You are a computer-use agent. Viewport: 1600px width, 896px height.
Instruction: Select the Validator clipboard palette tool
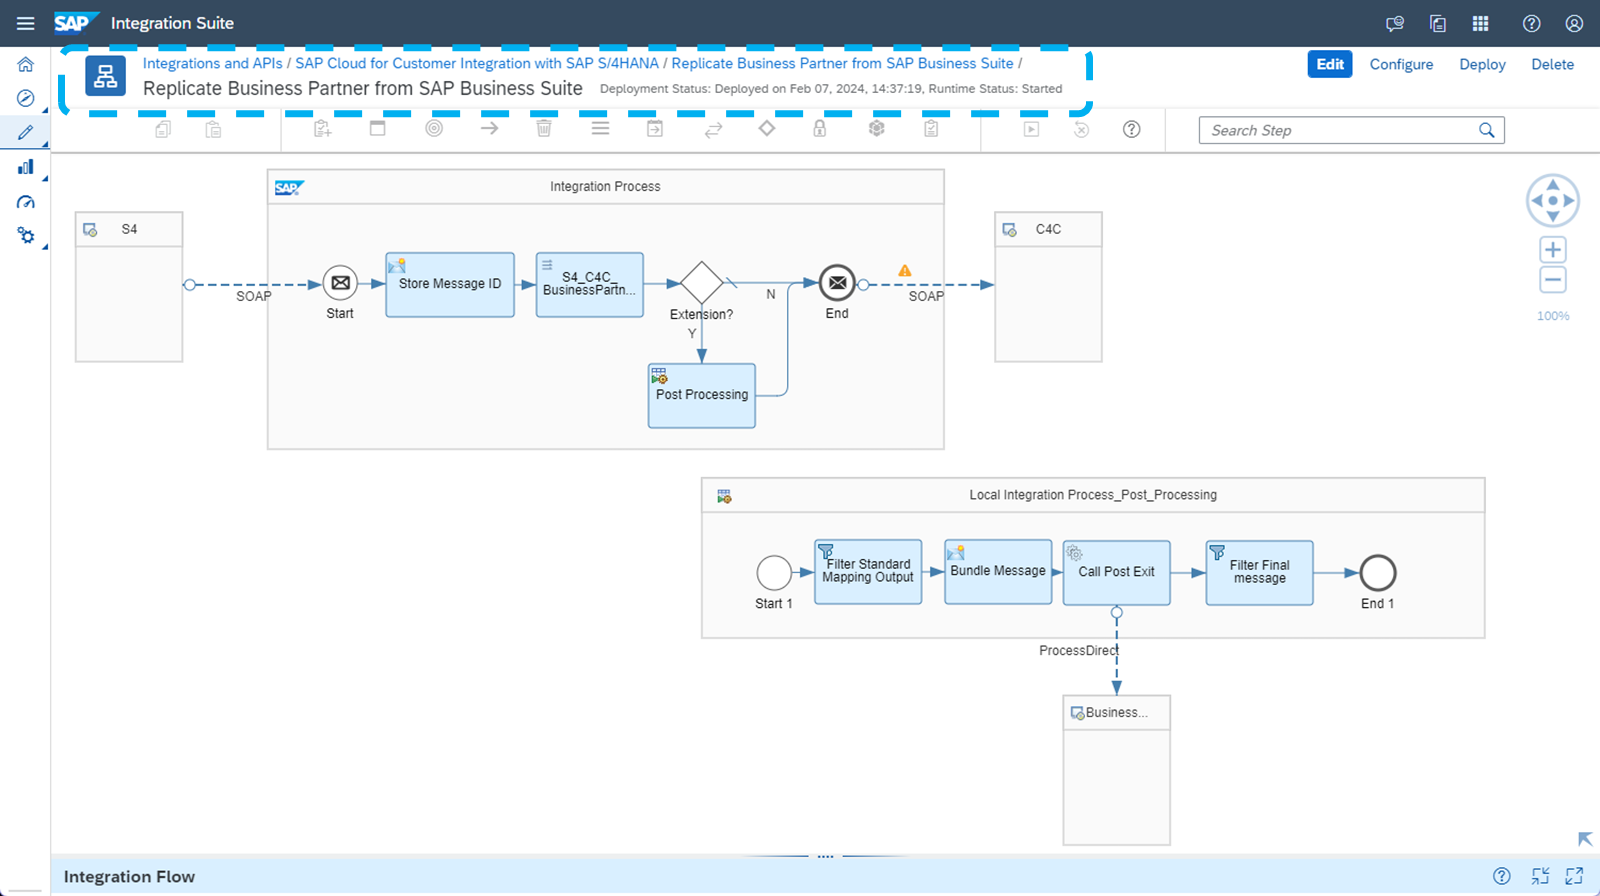(x=931, y=128)
